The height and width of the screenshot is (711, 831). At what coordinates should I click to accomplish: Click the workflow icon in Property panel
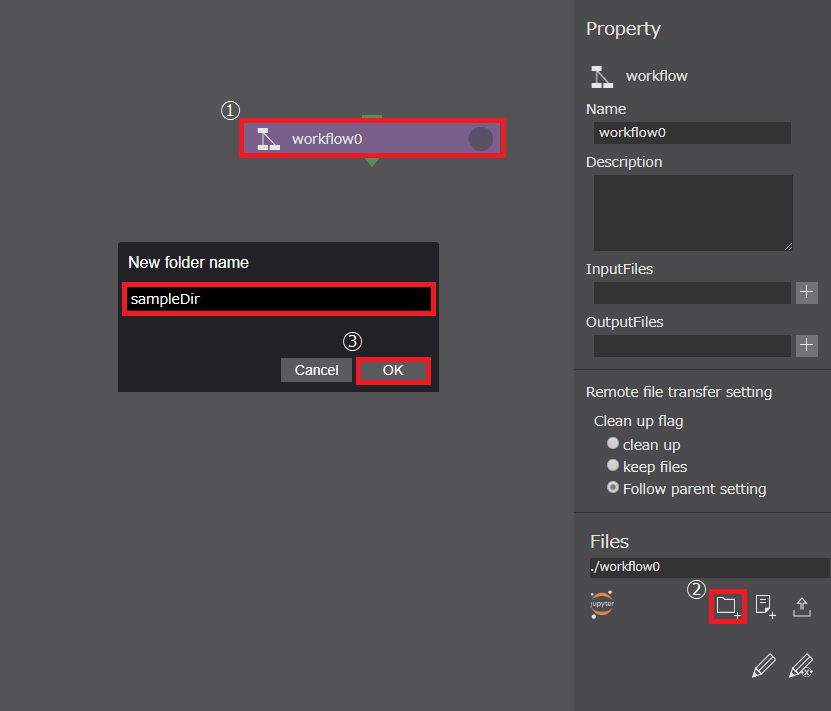point(601,76)
